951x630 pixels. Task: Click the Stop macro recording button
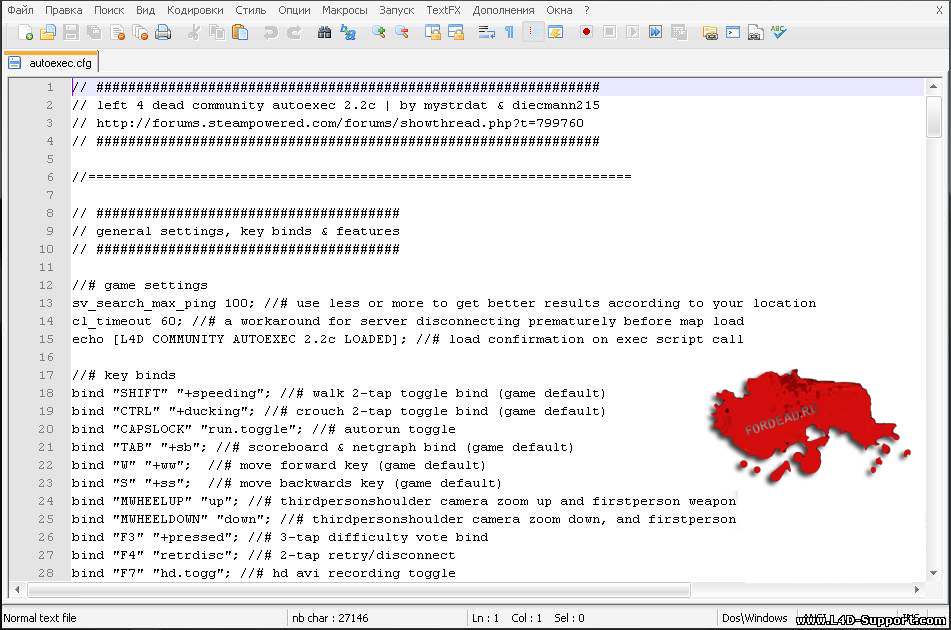(x=610, y=32)
